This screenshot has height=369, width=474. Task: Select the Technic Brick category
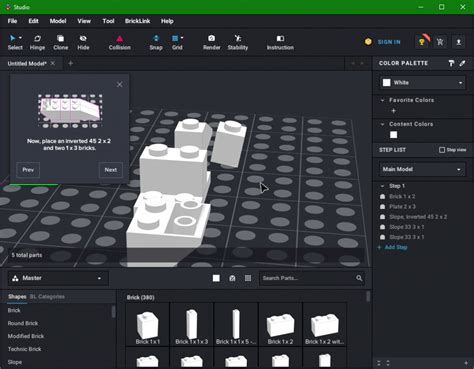[24, 349]
